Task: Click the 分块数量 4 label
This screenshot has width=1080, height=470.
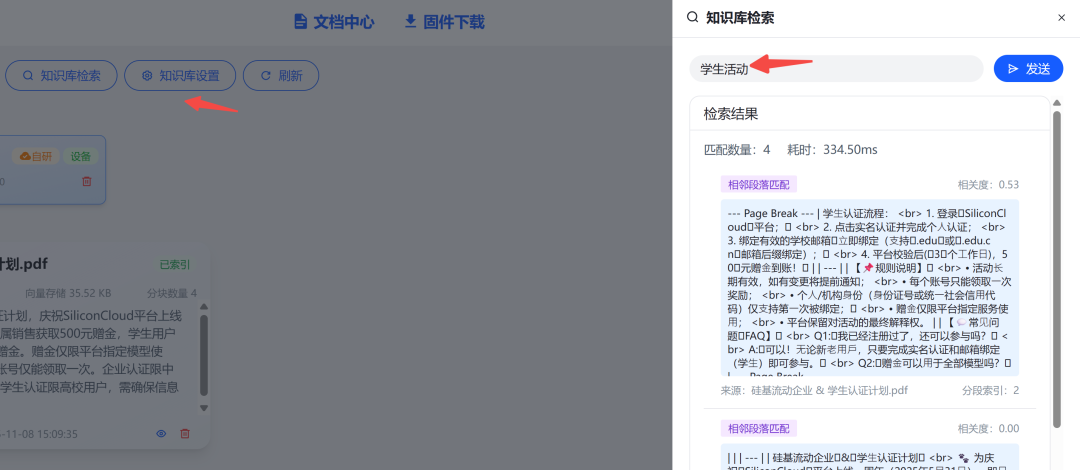Action: point(172,293)
